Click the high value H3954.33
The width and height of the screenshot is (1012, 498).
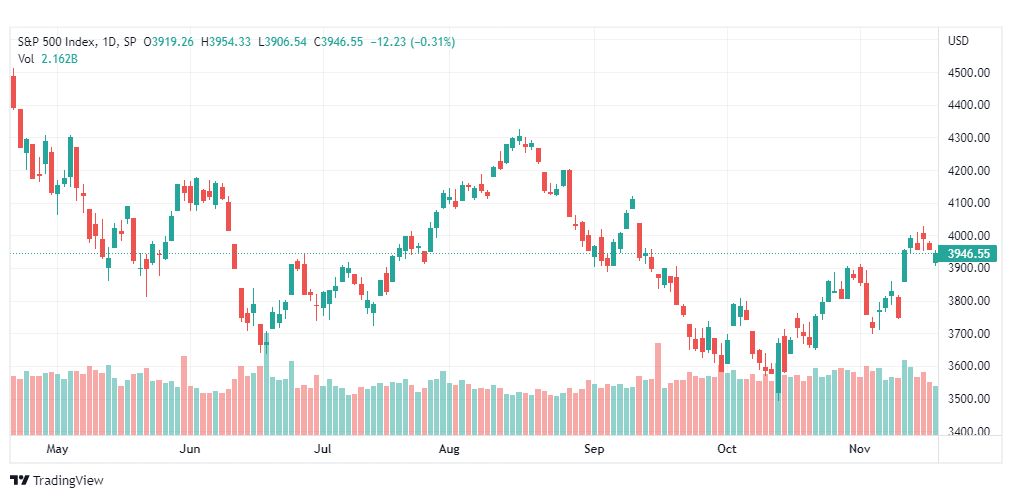click(x=226, y=42)
